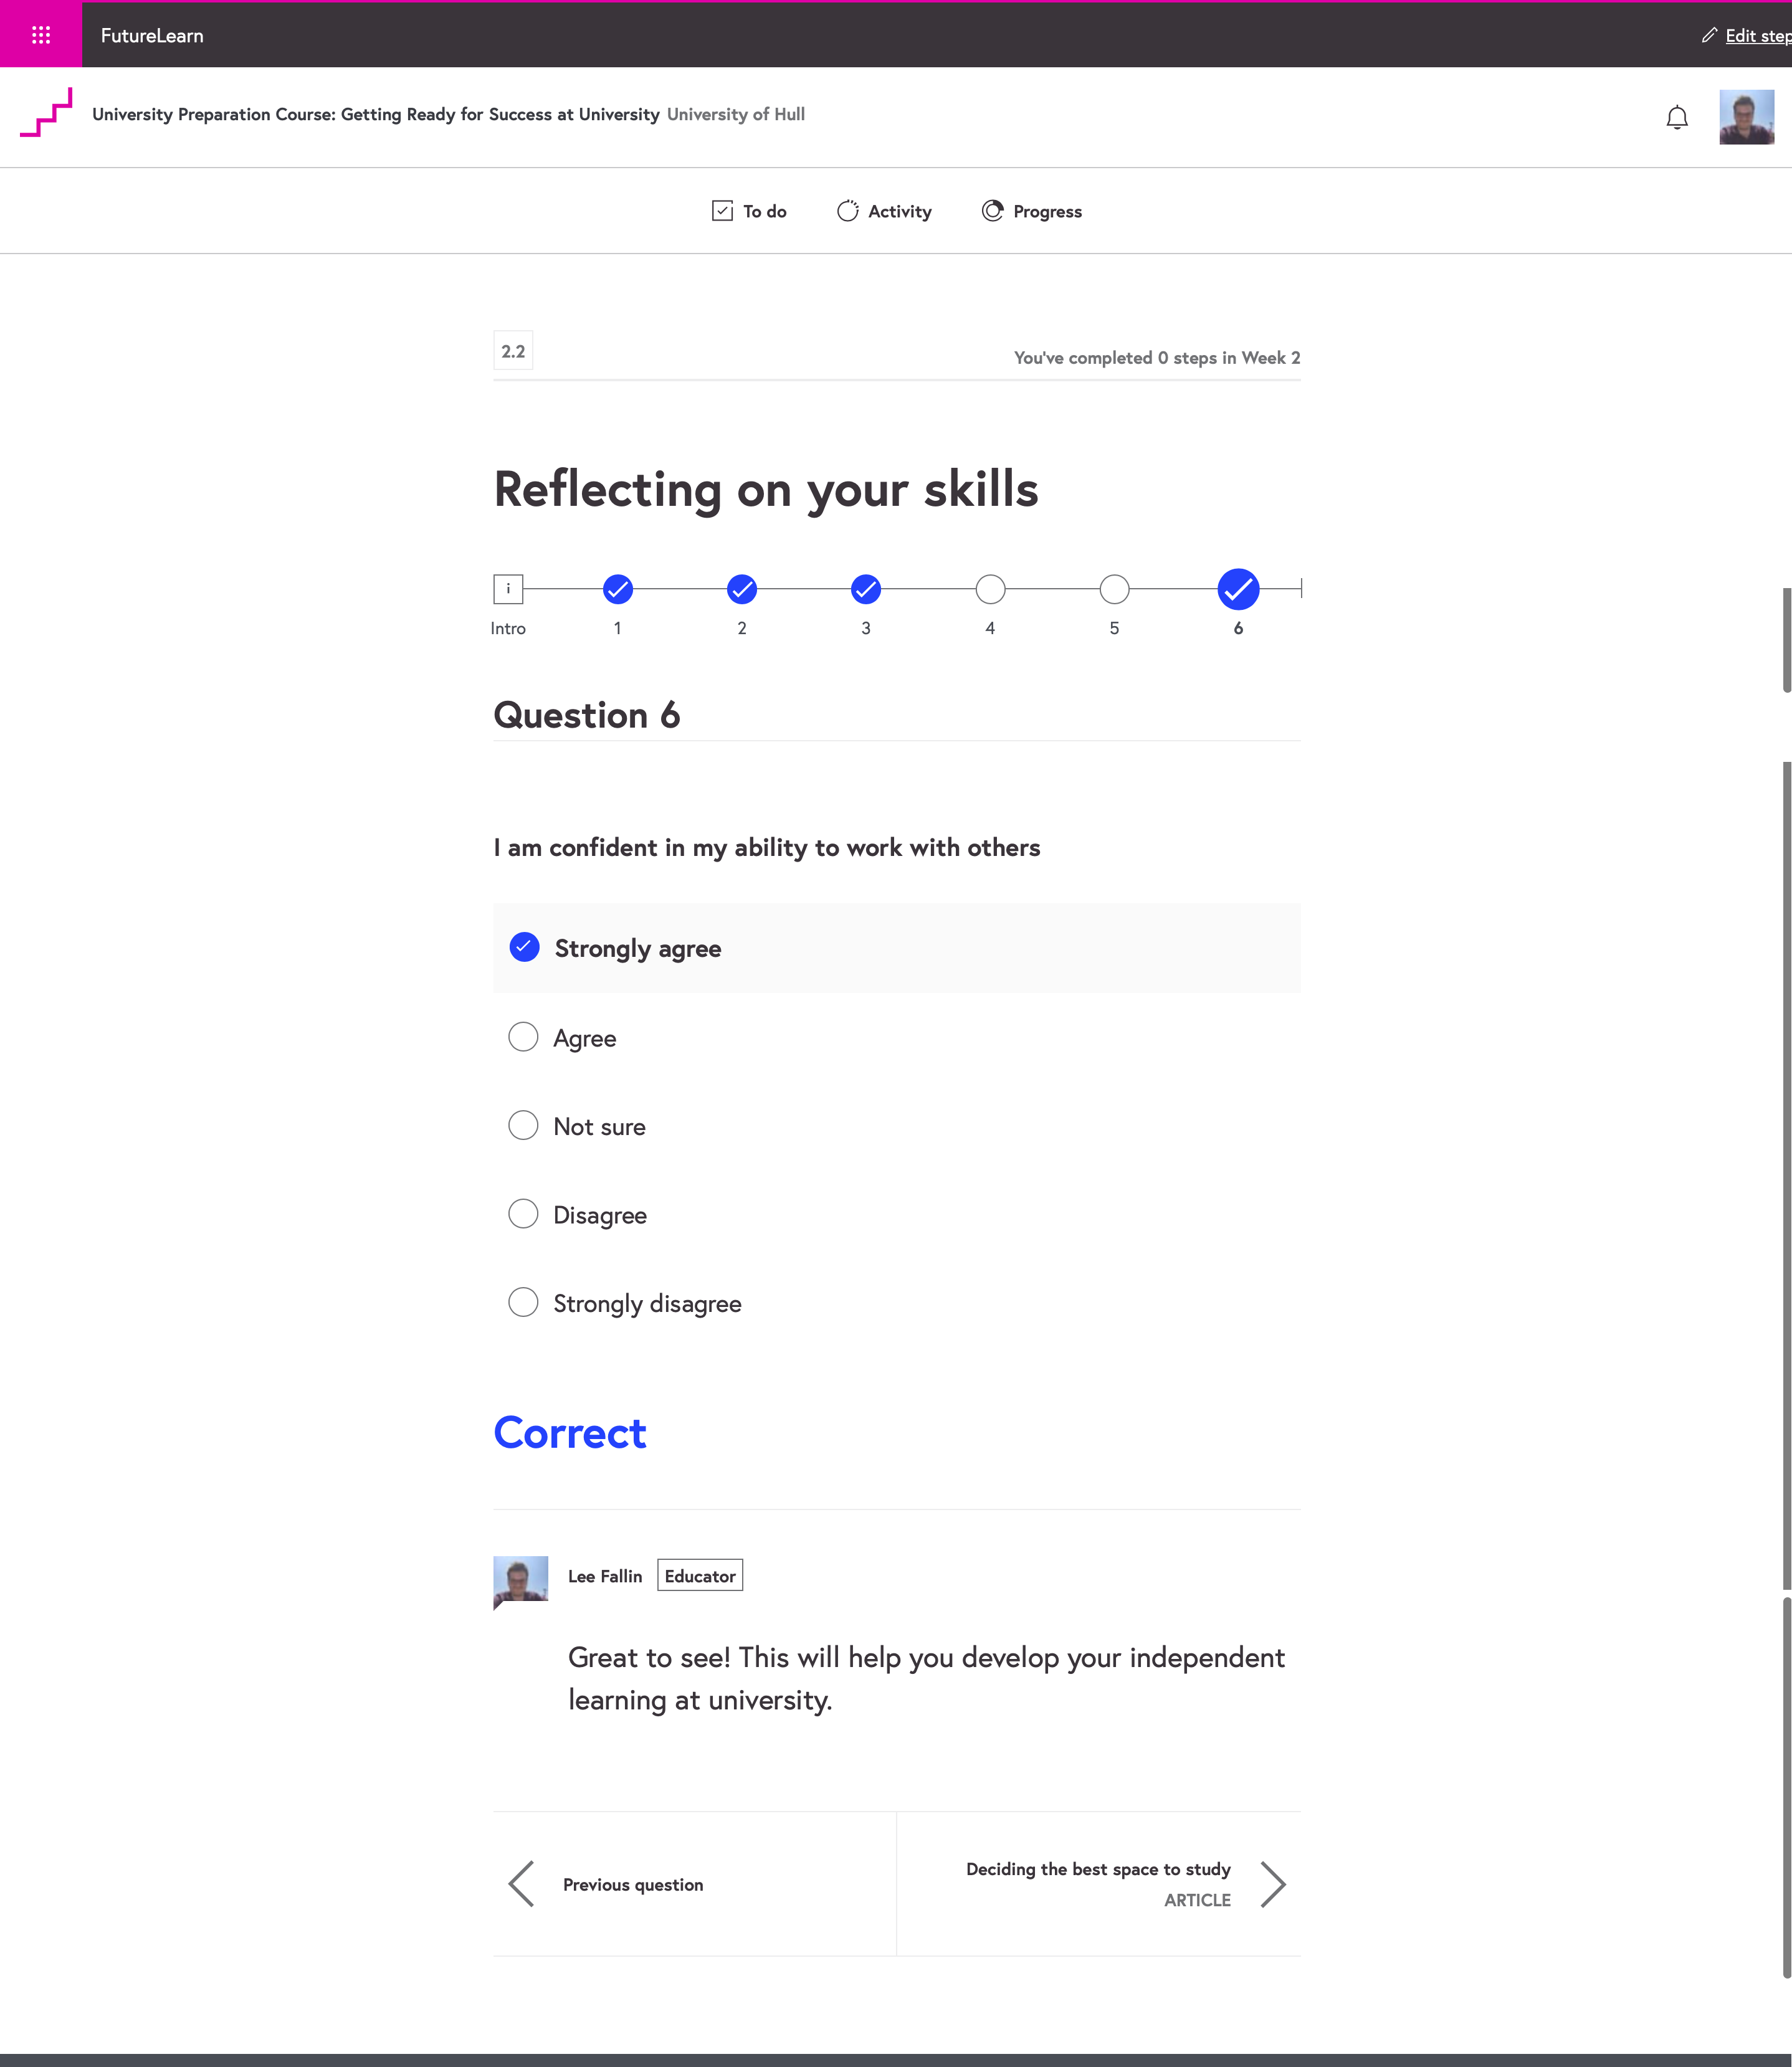The image size is (1792, 2067).
Task: Open the notifications bell
Action: [1676, 118]
